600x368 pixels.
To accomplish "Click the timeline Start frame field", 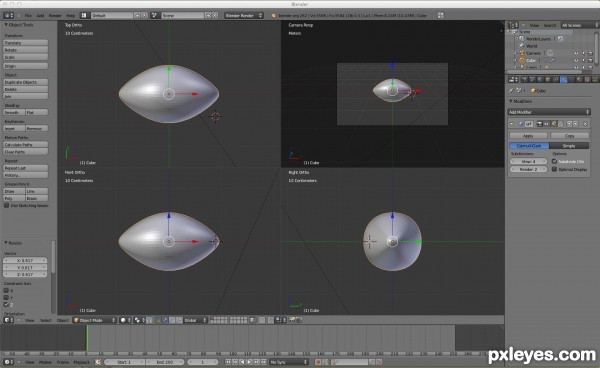I will point(125,362).
